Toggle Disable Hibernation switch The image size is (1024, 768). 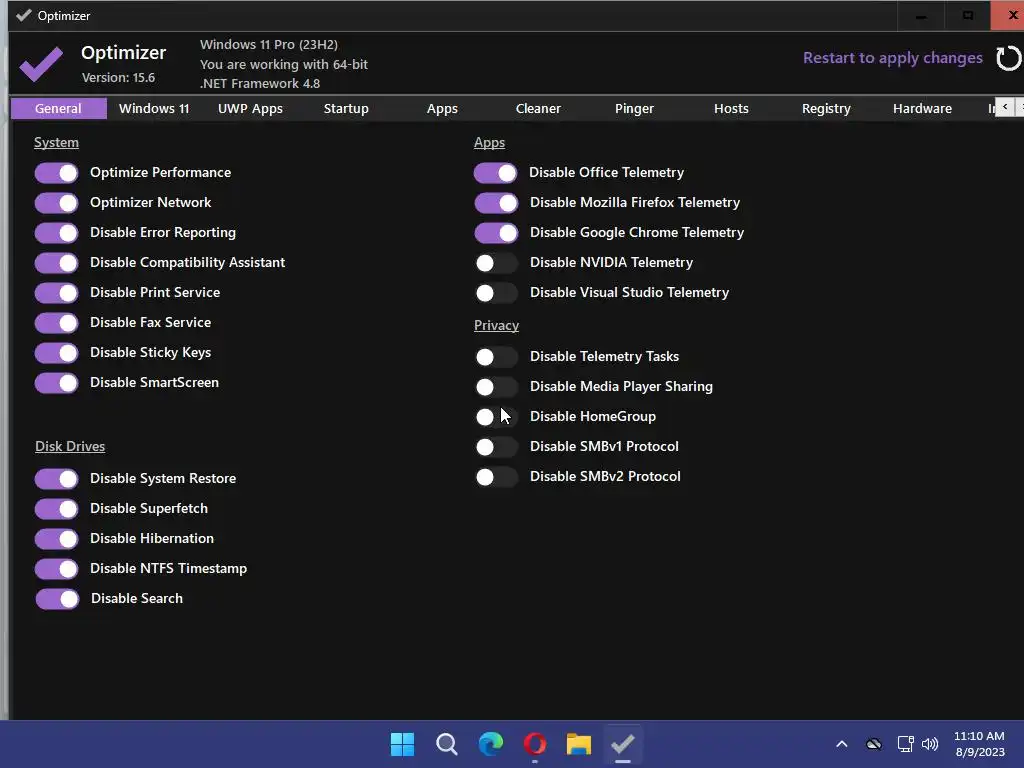57,539
